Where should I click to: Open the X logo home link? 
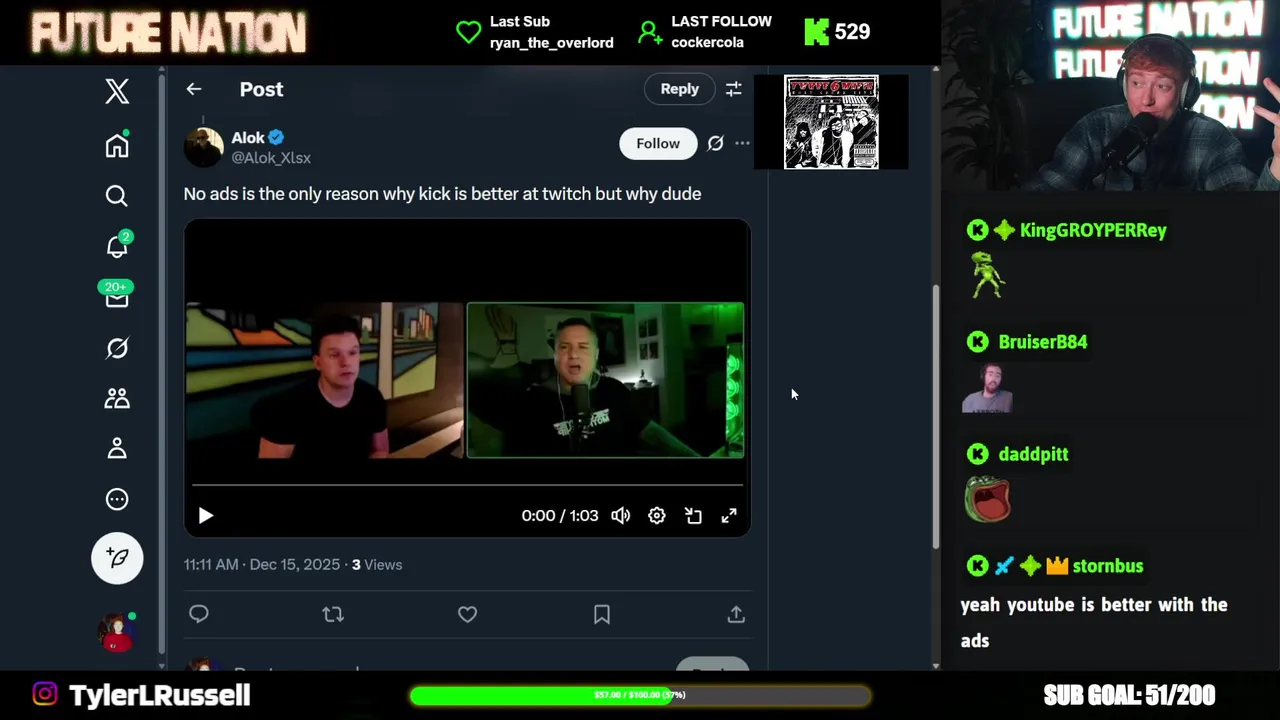tap(117, 91)
